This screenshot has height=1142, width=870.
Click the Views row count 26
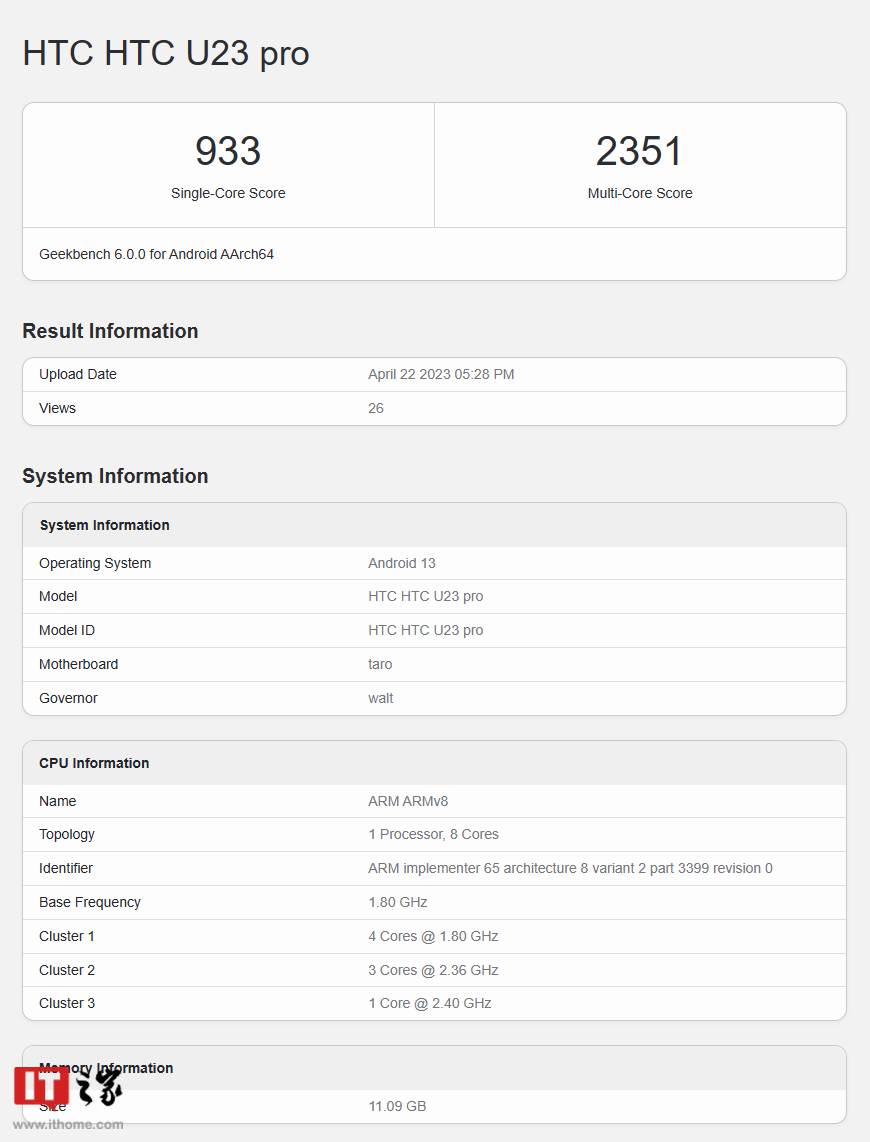376,408
